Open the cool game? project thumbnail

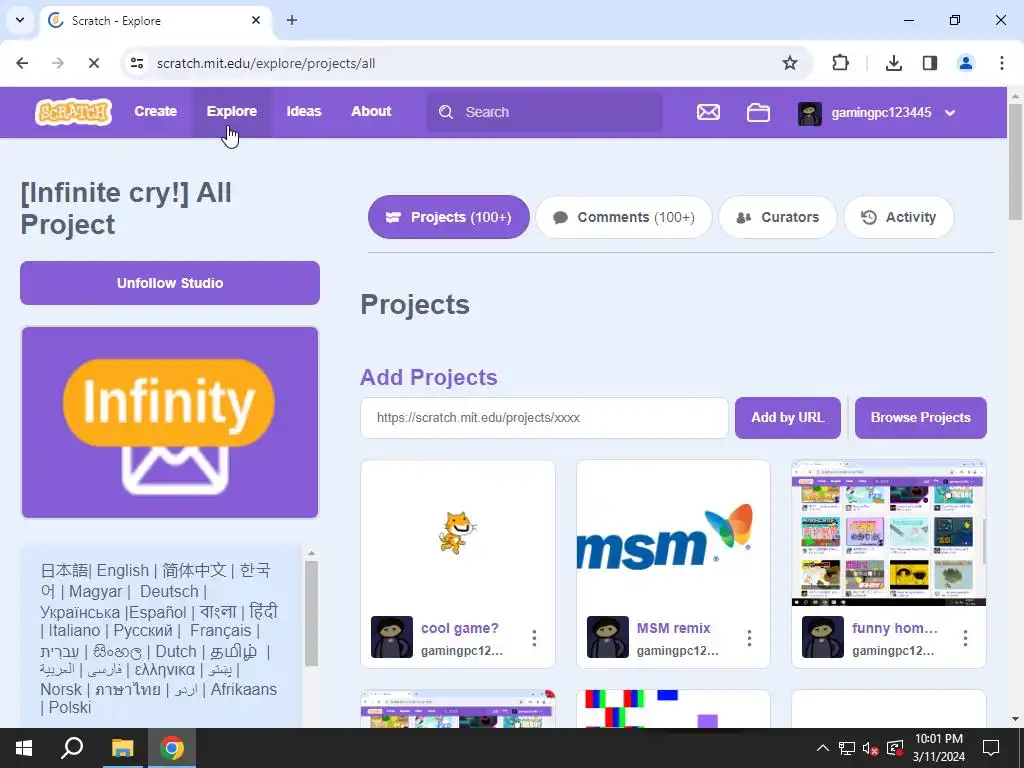click(x=458, y=534)
